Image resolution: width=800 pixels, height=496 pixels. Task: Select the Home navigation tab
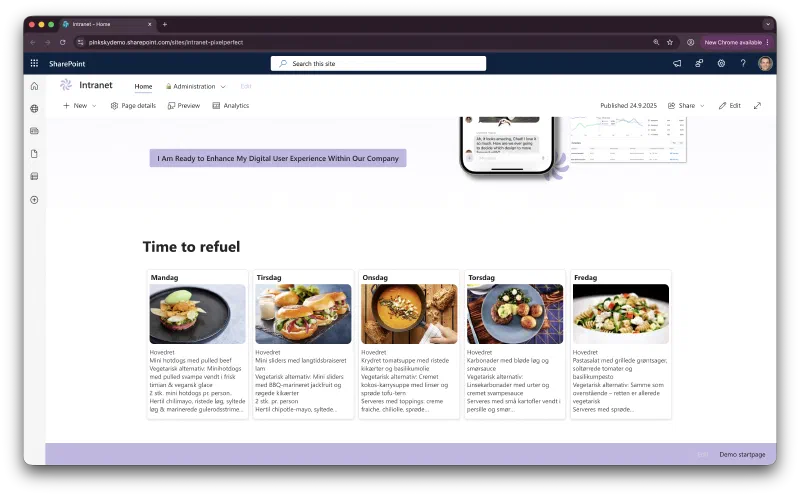[x=143, y=87]
